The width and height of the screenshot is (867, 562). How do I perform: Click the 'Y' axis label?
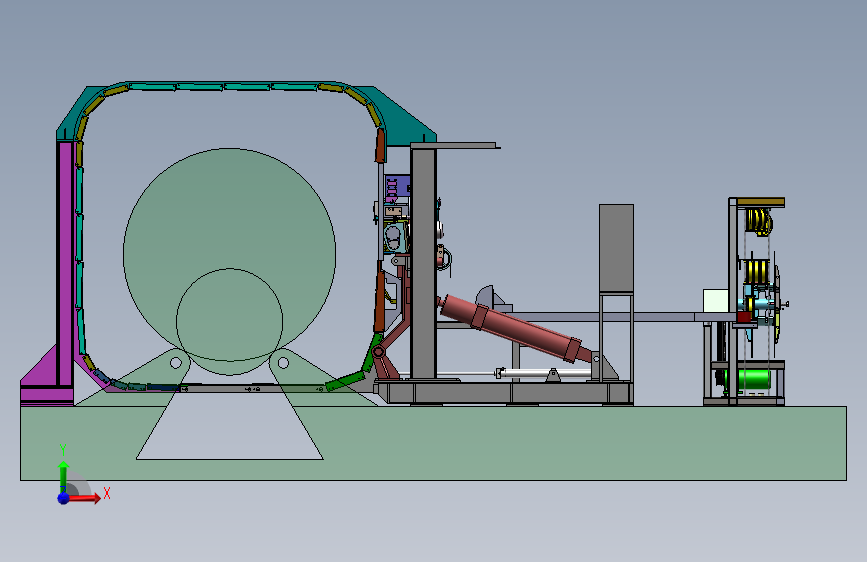(x=63, y=450)
